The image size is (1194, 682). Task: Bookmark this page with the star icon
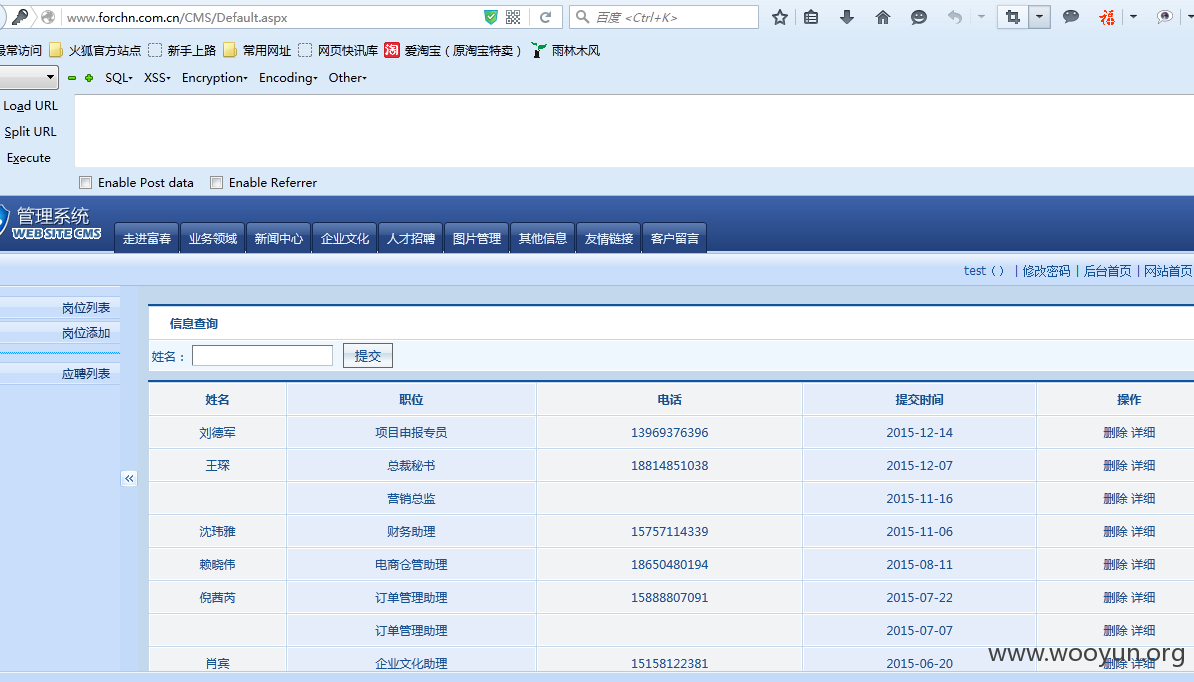click(780, 17)
